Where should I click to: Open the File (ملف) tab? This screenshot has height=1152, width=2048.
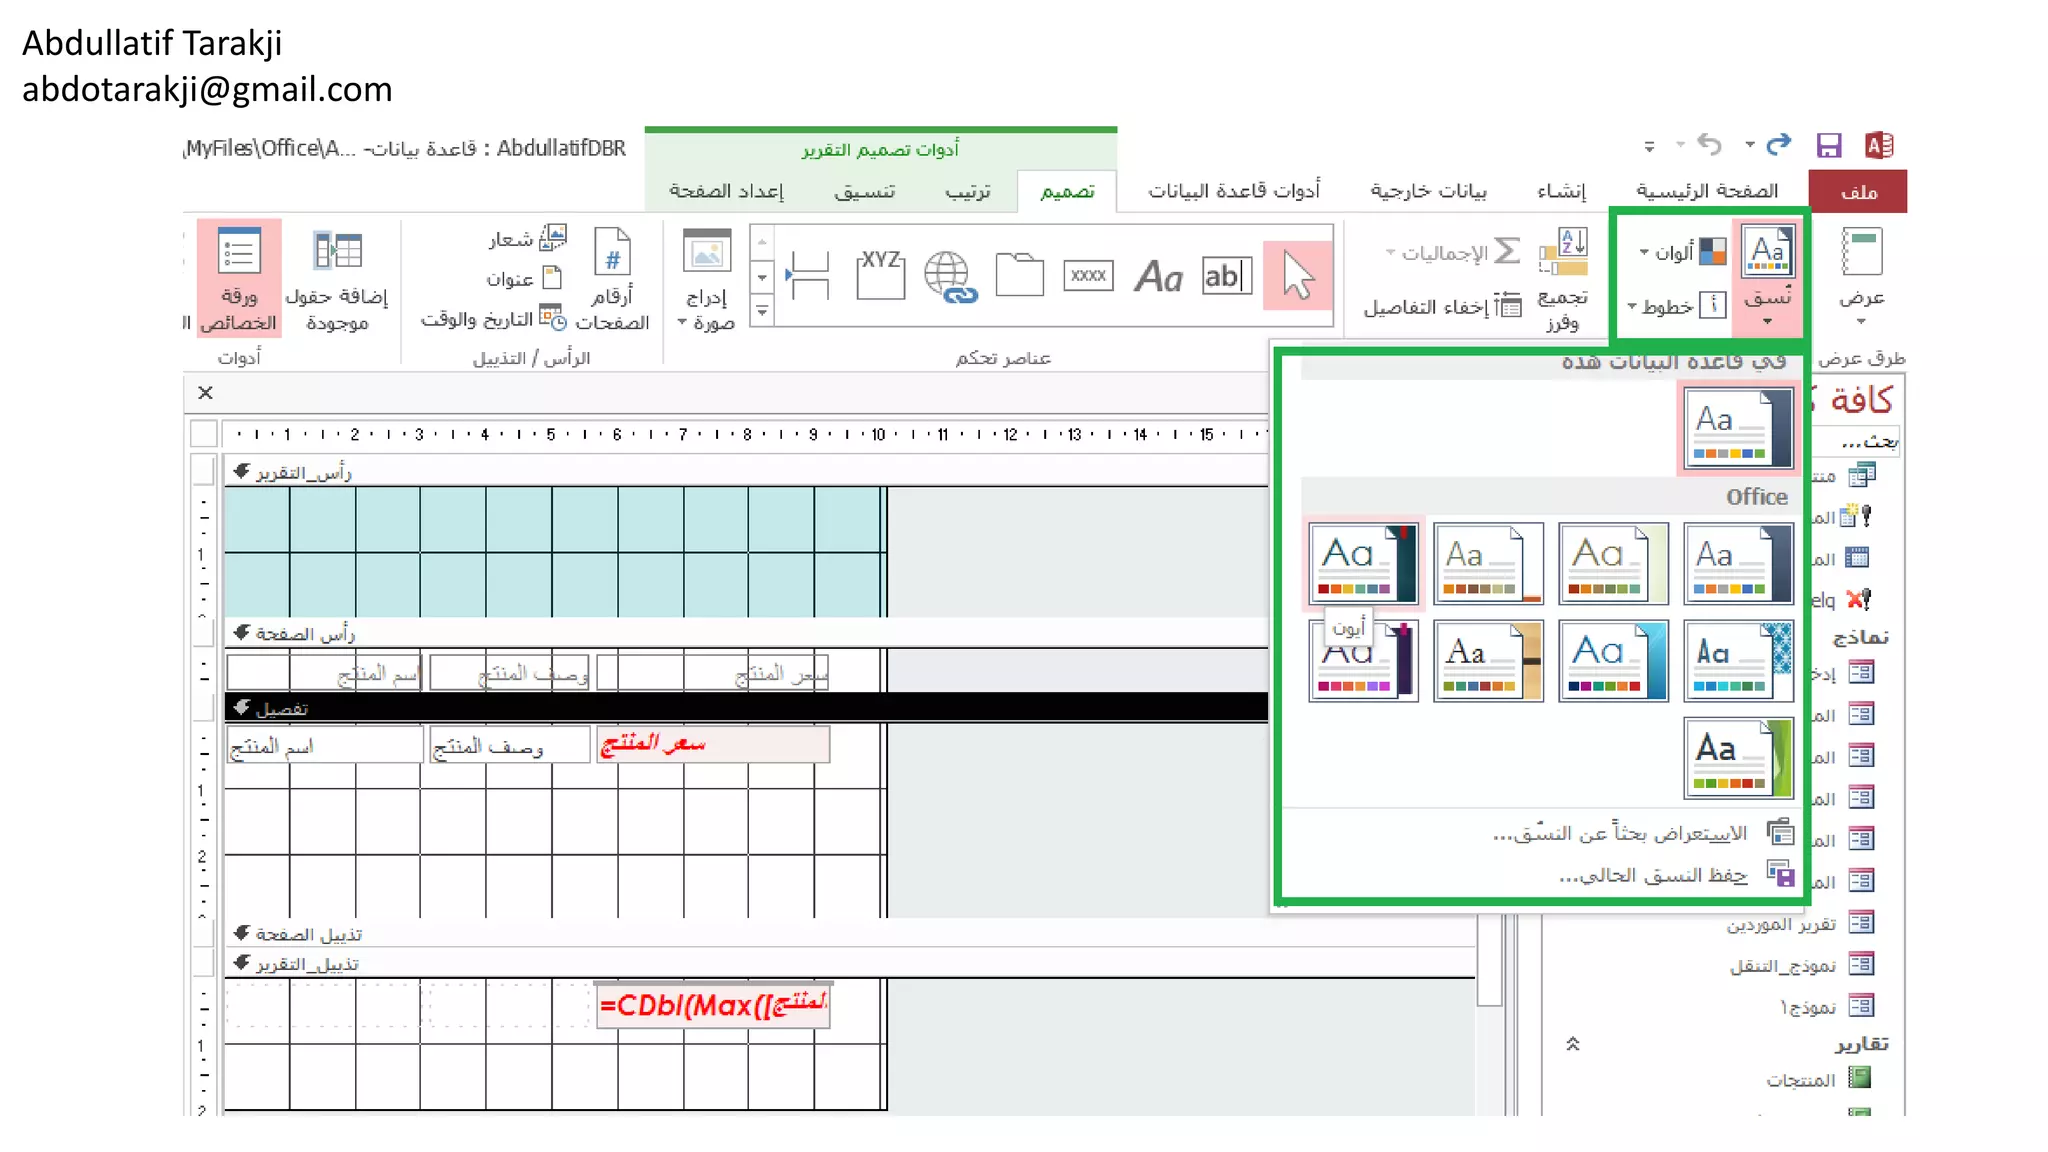tap(1858, 192)
